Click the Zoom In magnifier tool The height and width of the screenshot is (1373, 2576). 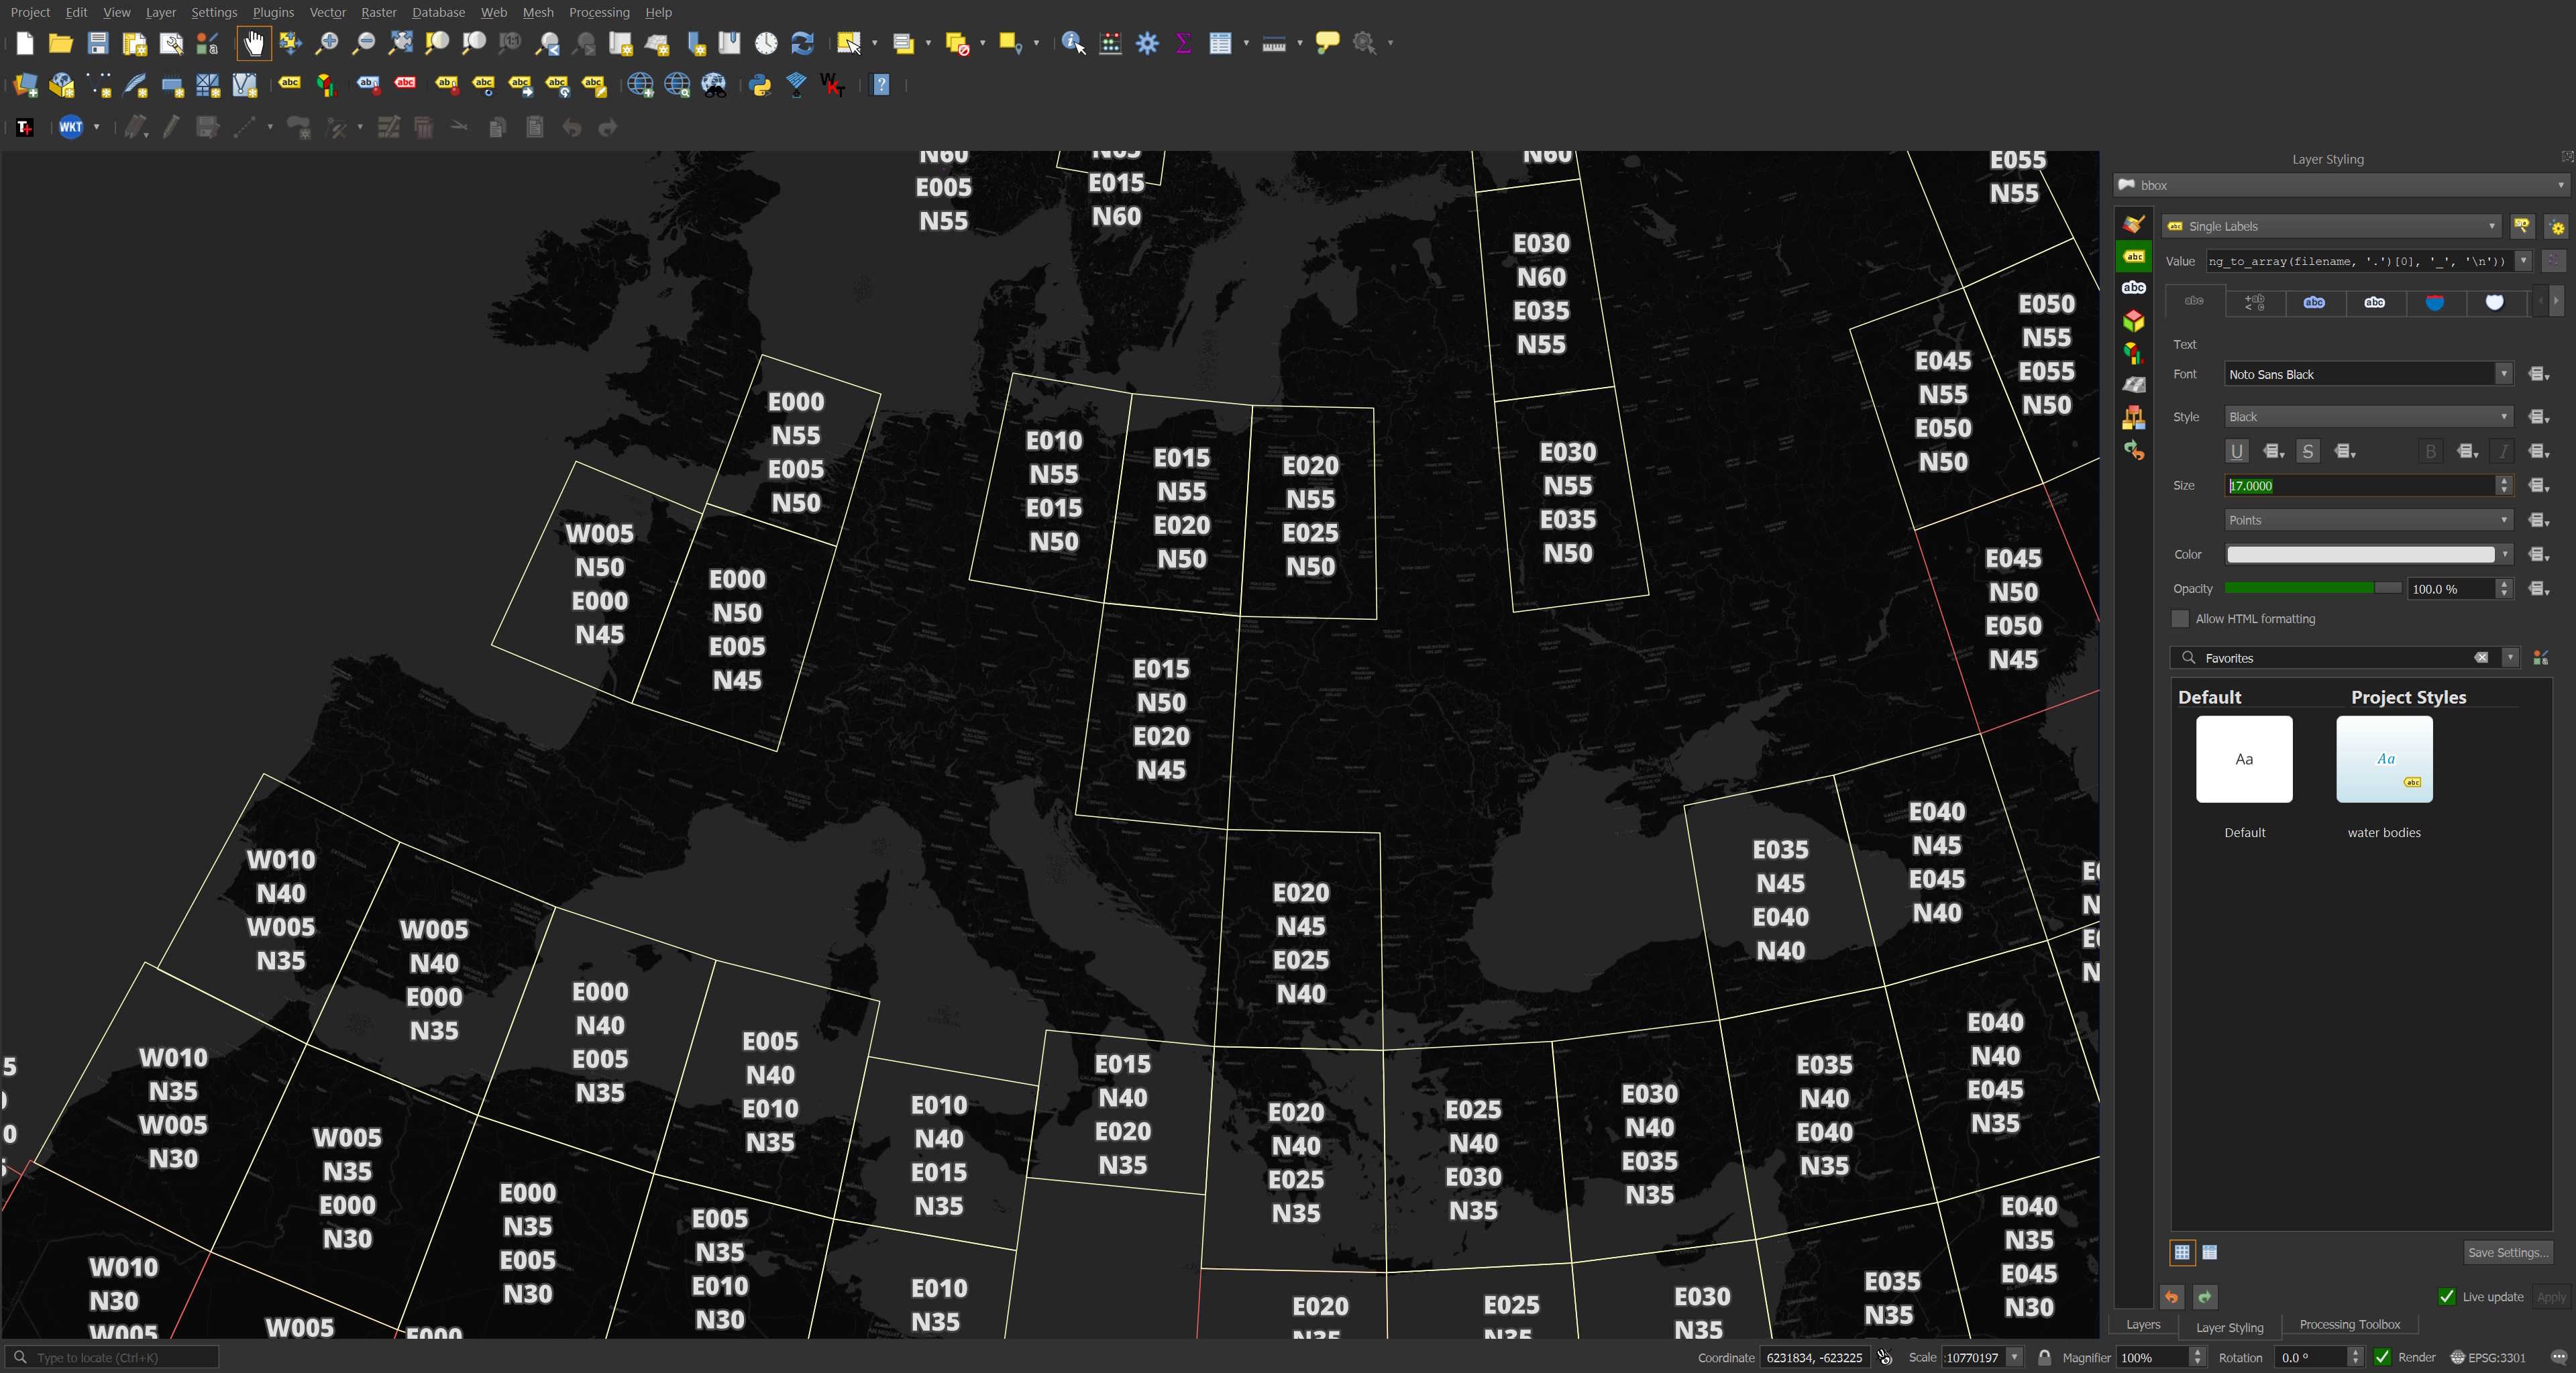[x=327, y=43]
